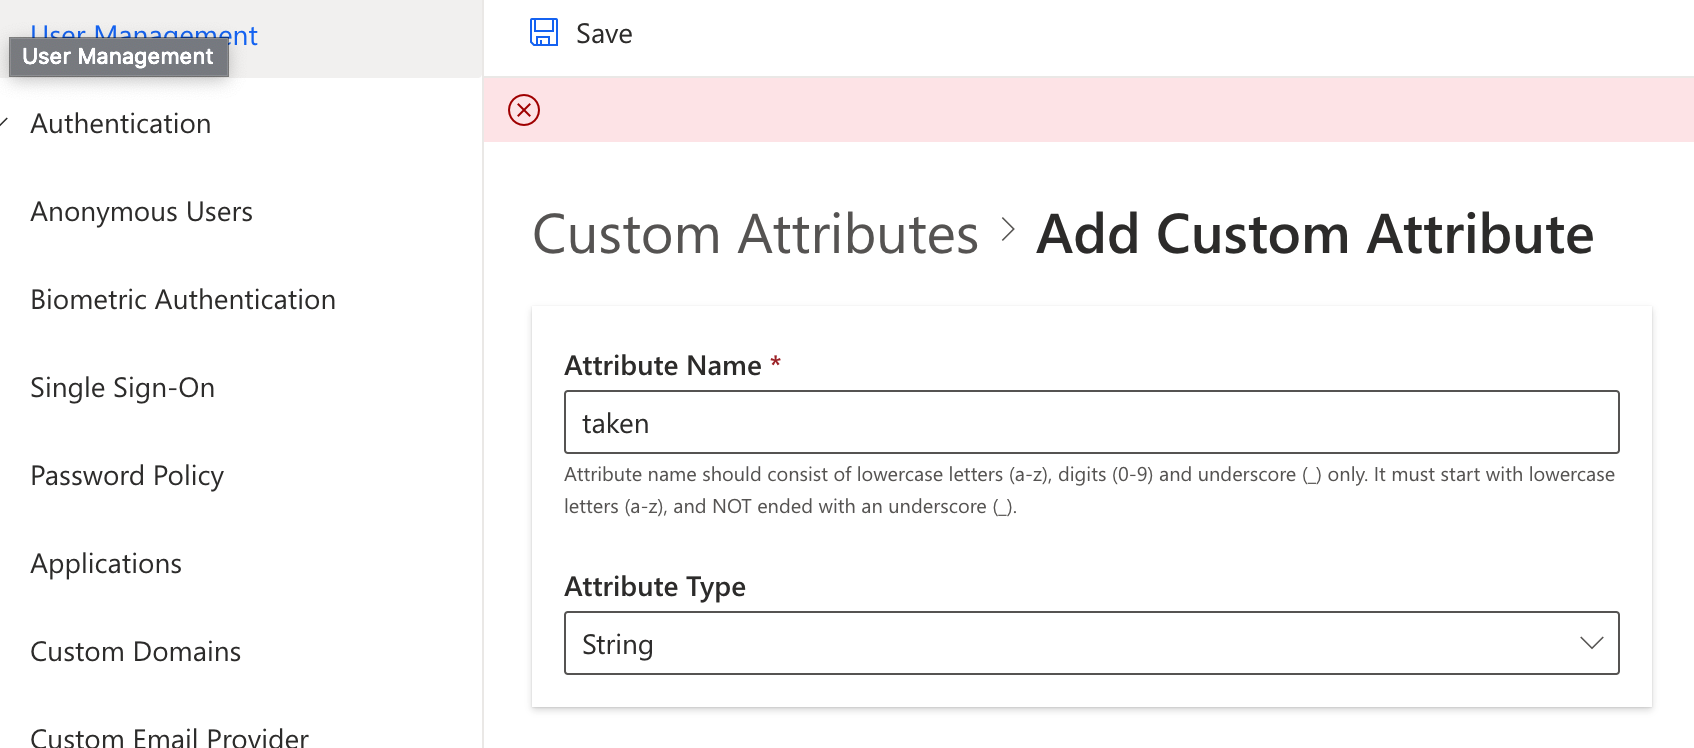Open Password Policy page
Screen dimensions: 1694x748
pos(127,476)
